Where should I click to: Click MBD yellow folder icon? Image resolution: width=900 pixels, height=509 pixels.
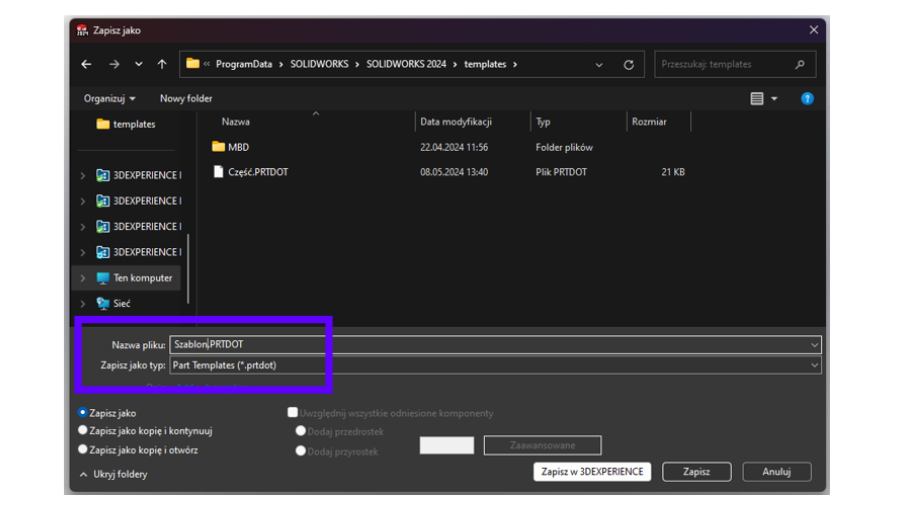(x=218, y=147)
